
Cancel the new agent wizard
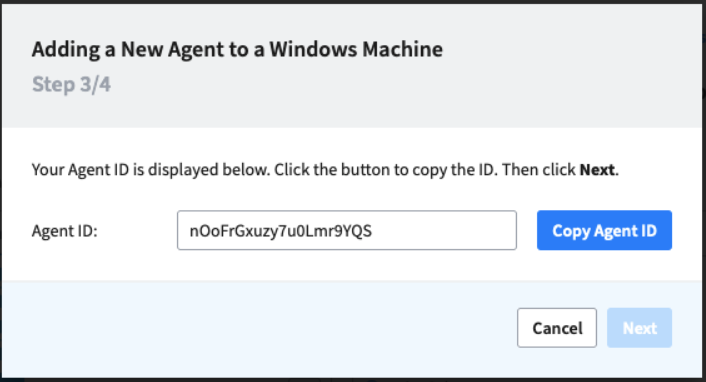[x=557, y=327]
